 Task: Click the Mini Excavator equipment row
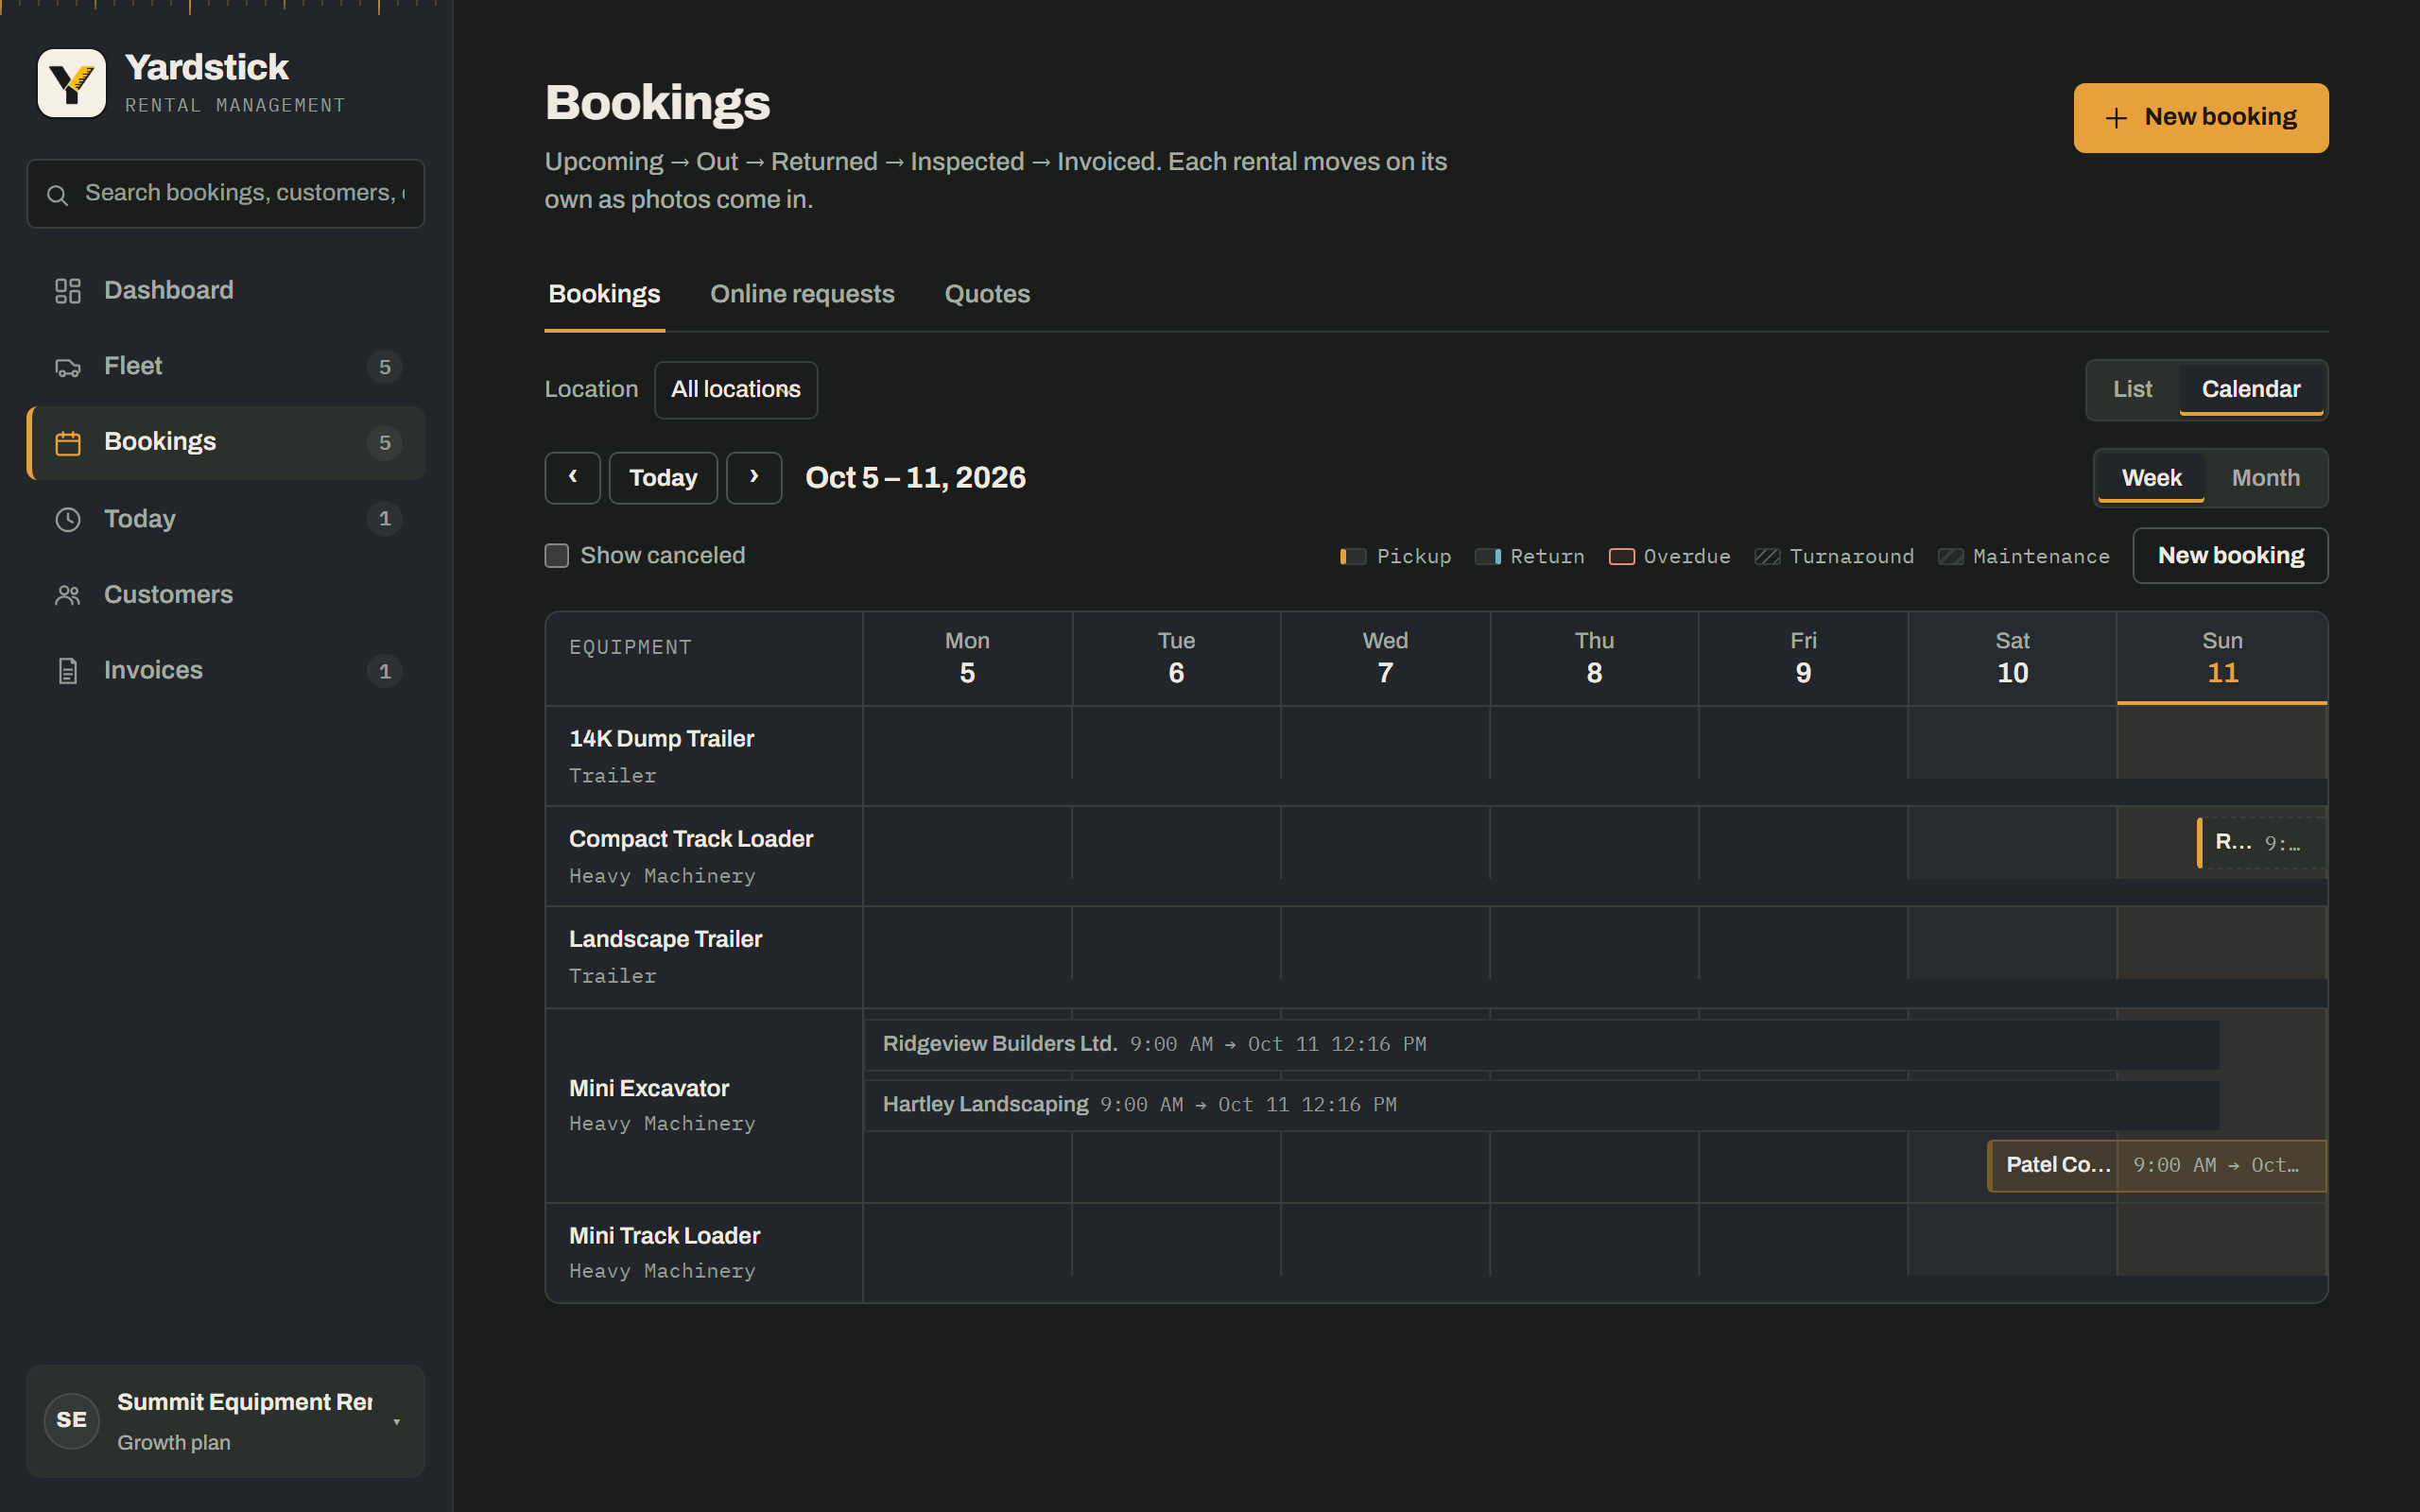pos(704,1105)
